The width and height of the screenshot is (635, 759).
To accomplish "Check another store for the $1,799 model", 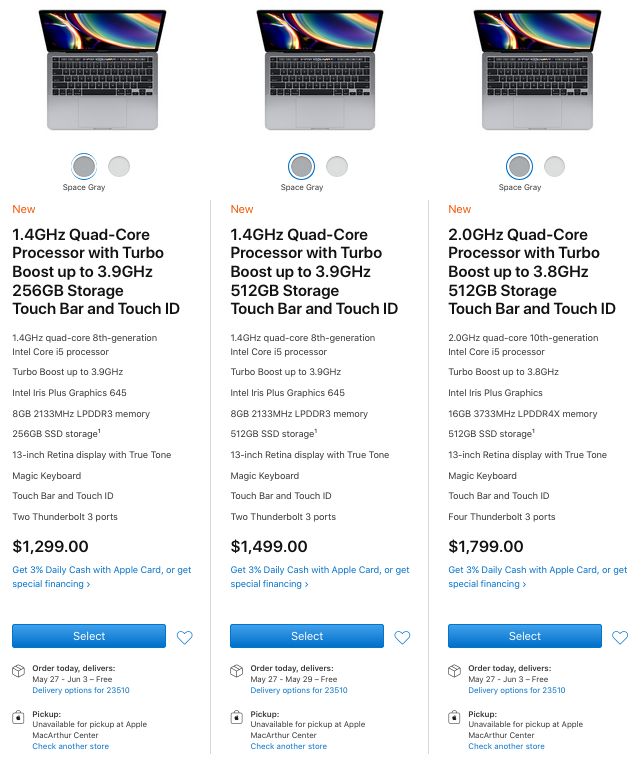I will pyautogui.click(x=506, y=746).
